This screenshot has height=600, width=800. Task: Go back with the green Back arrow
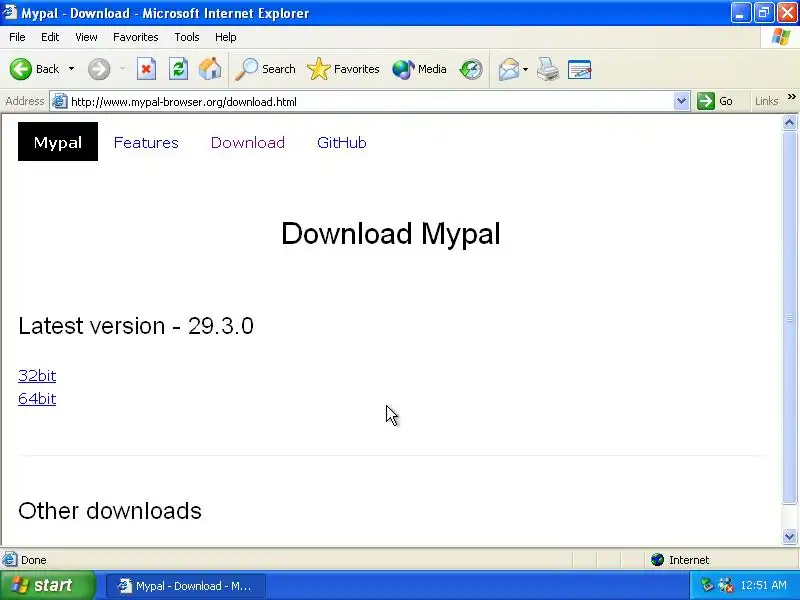(21, 69)
